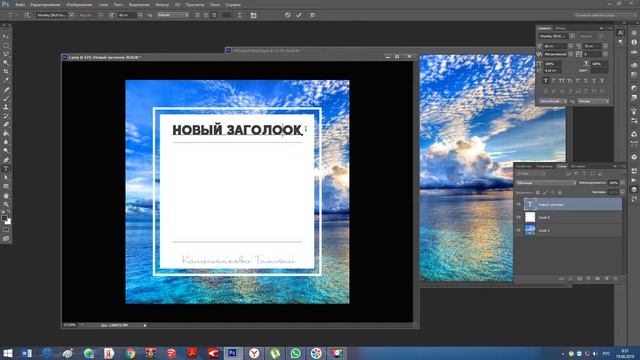Viewport: 640px width, 360px height.
Task: Toggle center text alignment in options bar
Action: point(206,15)
